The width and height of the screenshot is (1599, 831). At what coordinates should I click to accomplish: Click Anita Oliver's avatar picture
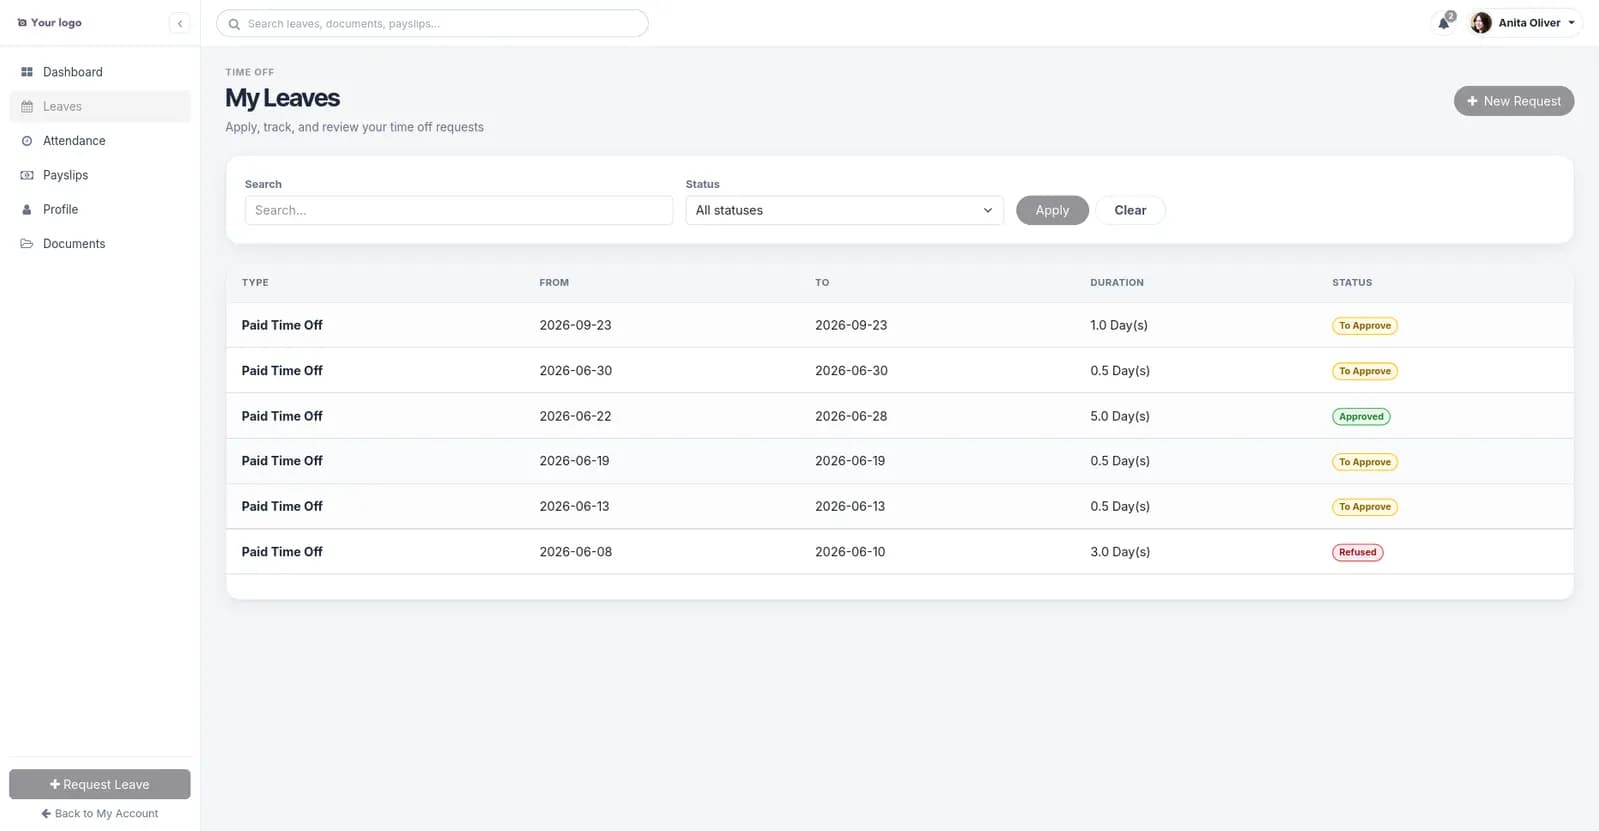pyautogui.click(x=1481, y=23)
